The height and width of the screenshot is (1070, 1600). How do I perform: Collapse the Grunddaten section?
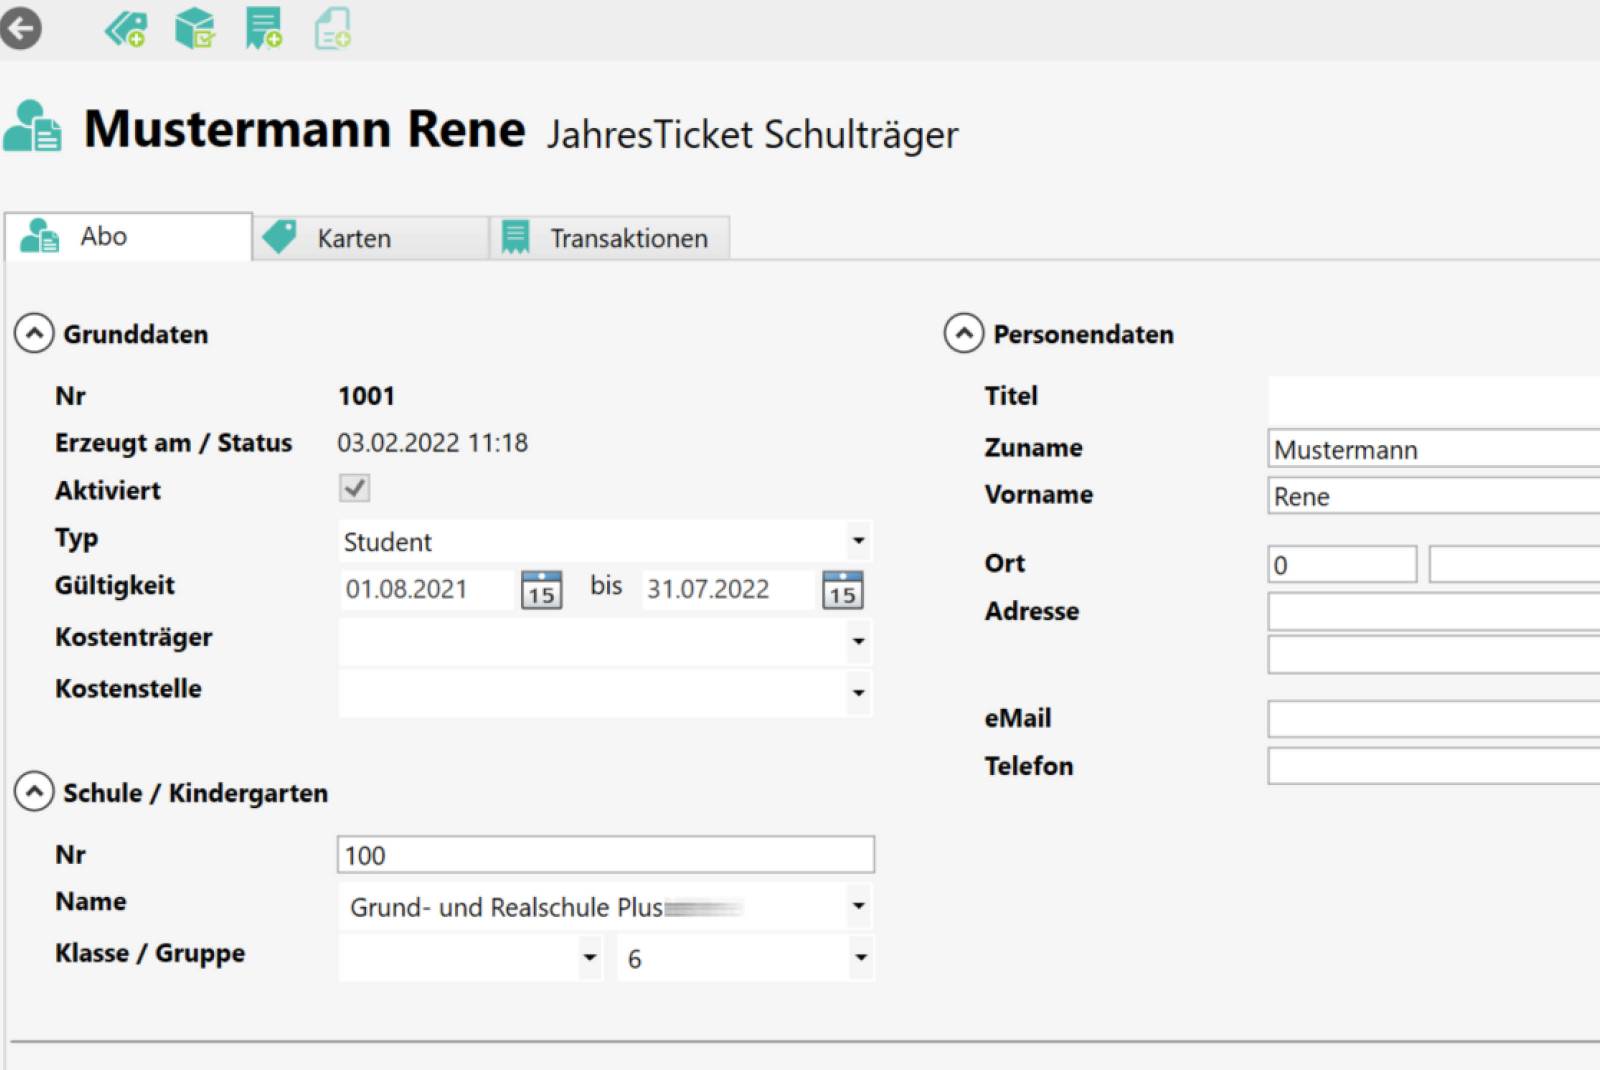pos(34,334)
